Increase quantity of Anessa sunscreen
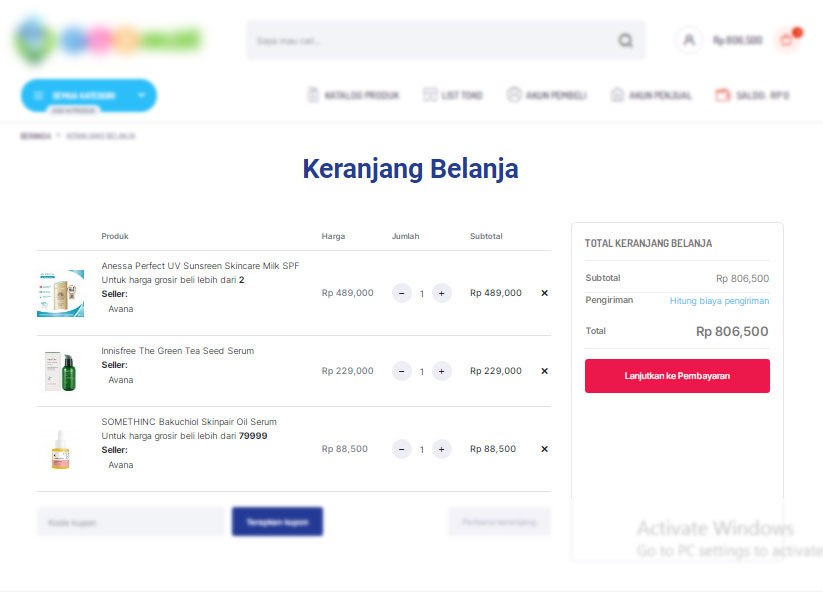The height and width of the screenshot is (592, 823). (x=441, y=293)
